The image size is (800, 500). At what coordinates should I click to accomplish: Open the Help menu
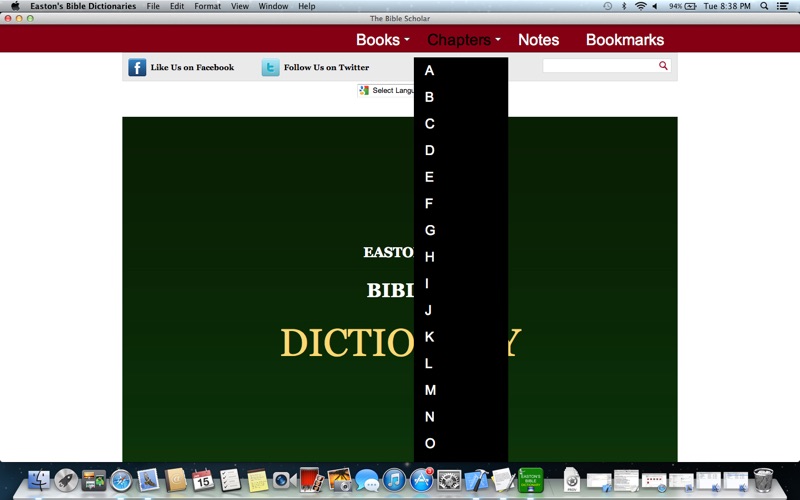tap(307, 6)
